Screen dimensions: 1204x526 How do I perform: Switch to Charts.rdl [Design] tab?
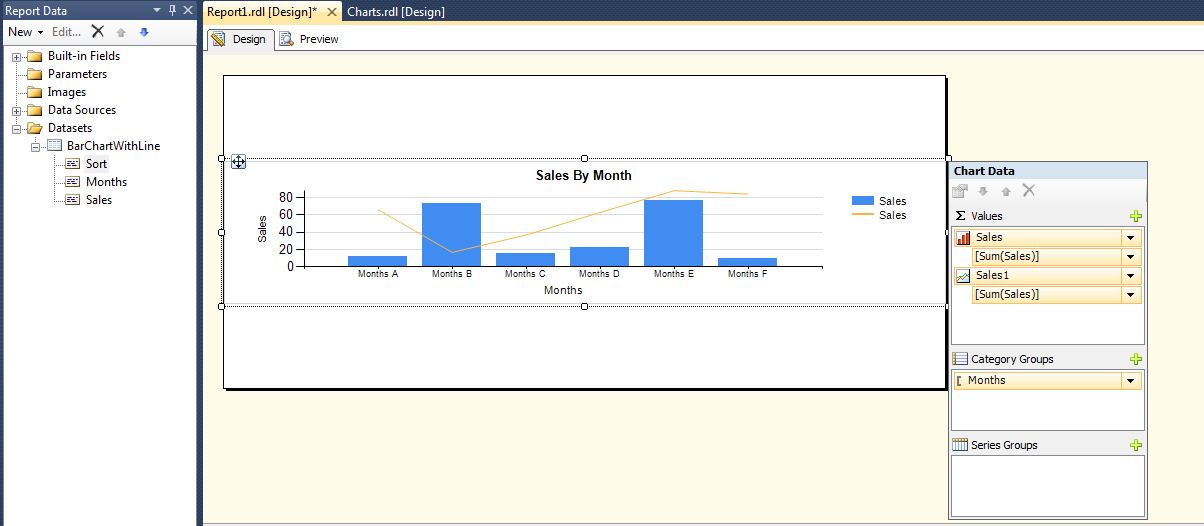[x=396, y=12]
